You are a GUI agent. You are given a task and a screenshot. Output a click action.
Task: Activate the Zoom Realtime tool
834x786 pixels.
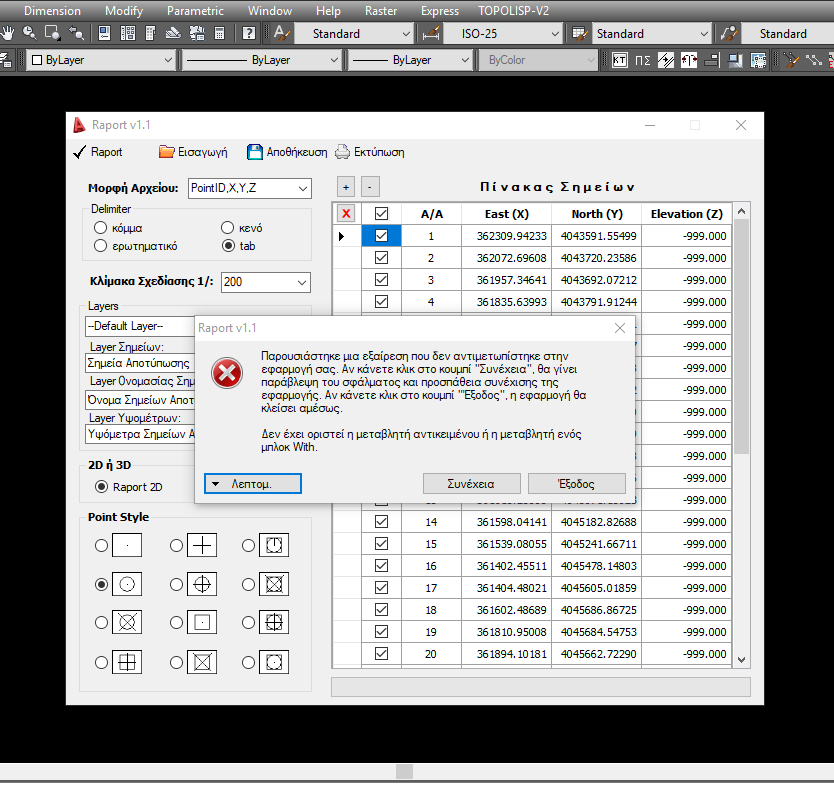(30, 34)
